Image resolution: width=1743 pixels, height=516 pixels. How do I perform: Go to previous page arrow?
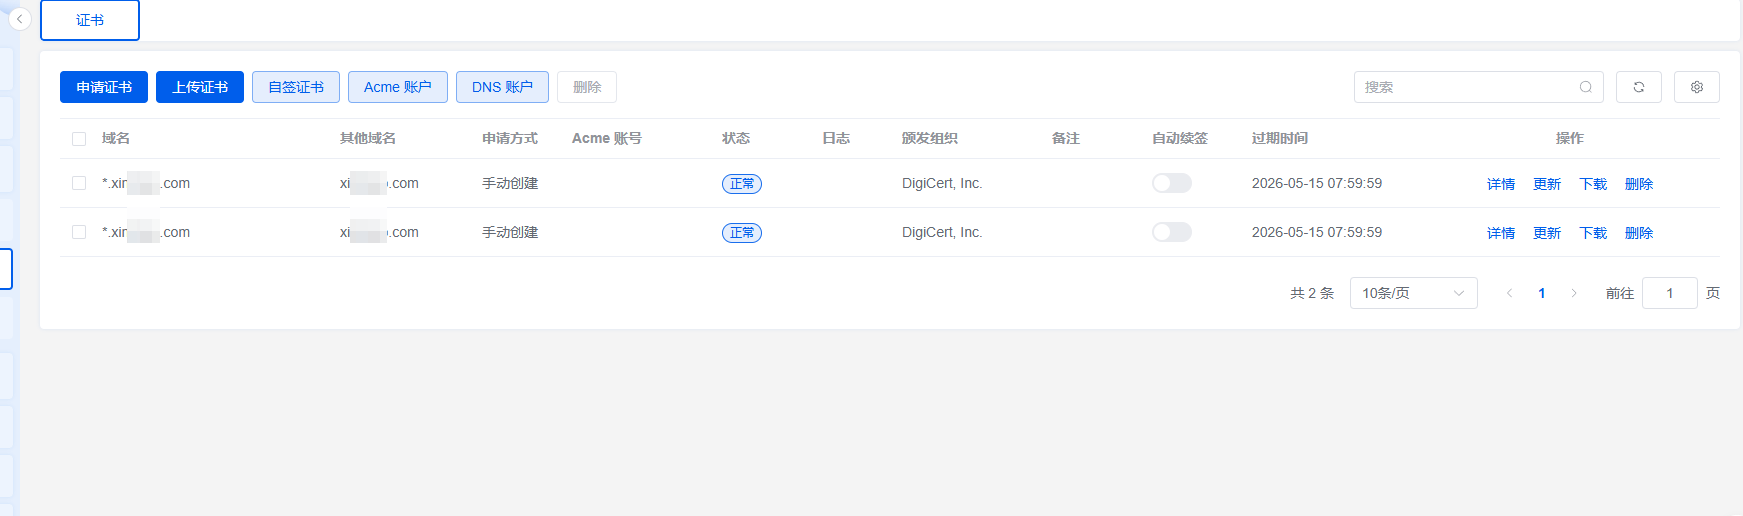click(1510, 293)
